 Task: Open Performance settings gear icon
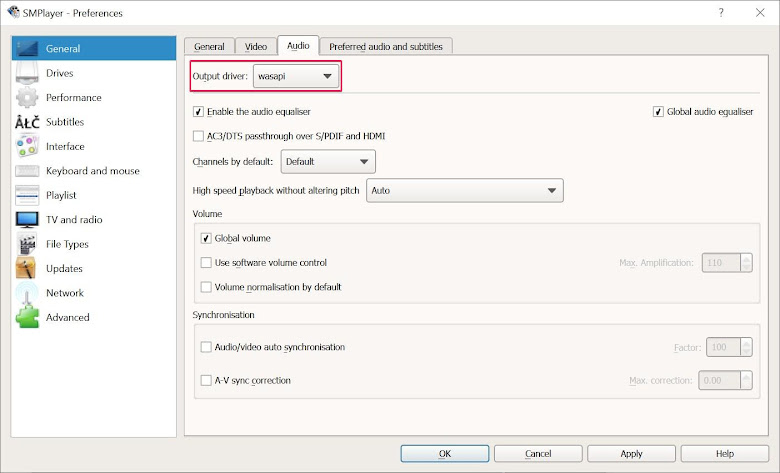click(x=27, y=97)
